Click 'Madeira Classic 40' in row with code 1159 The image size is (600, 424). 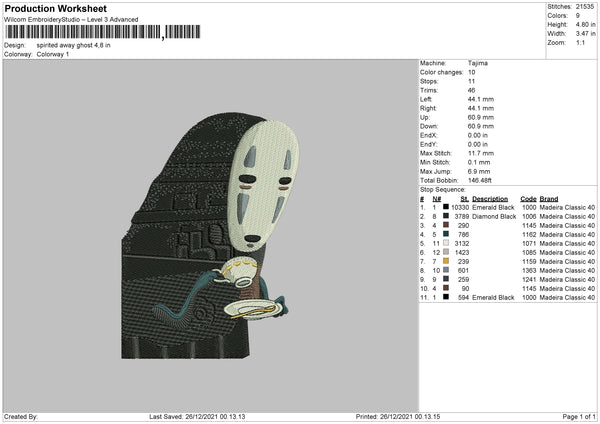click(x=567, y=261)
